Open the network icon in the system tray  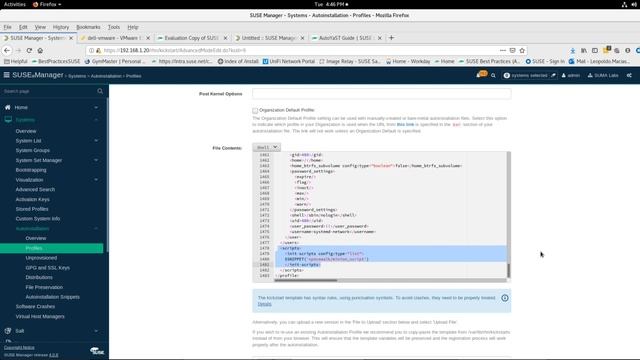click(x=624, y=4)
